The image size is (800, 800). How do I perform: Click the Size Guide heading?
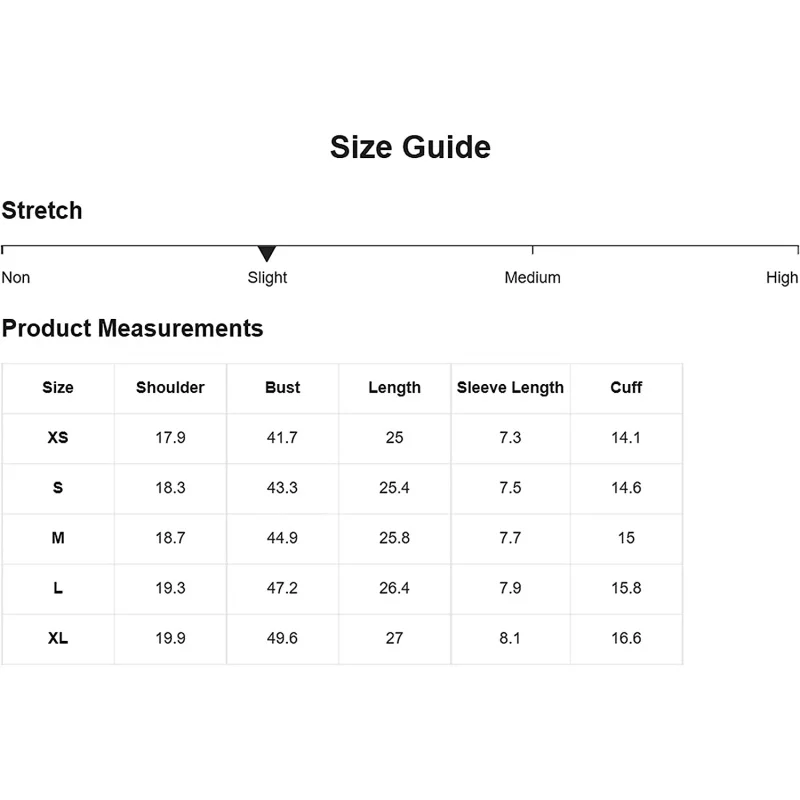[410, 148]
